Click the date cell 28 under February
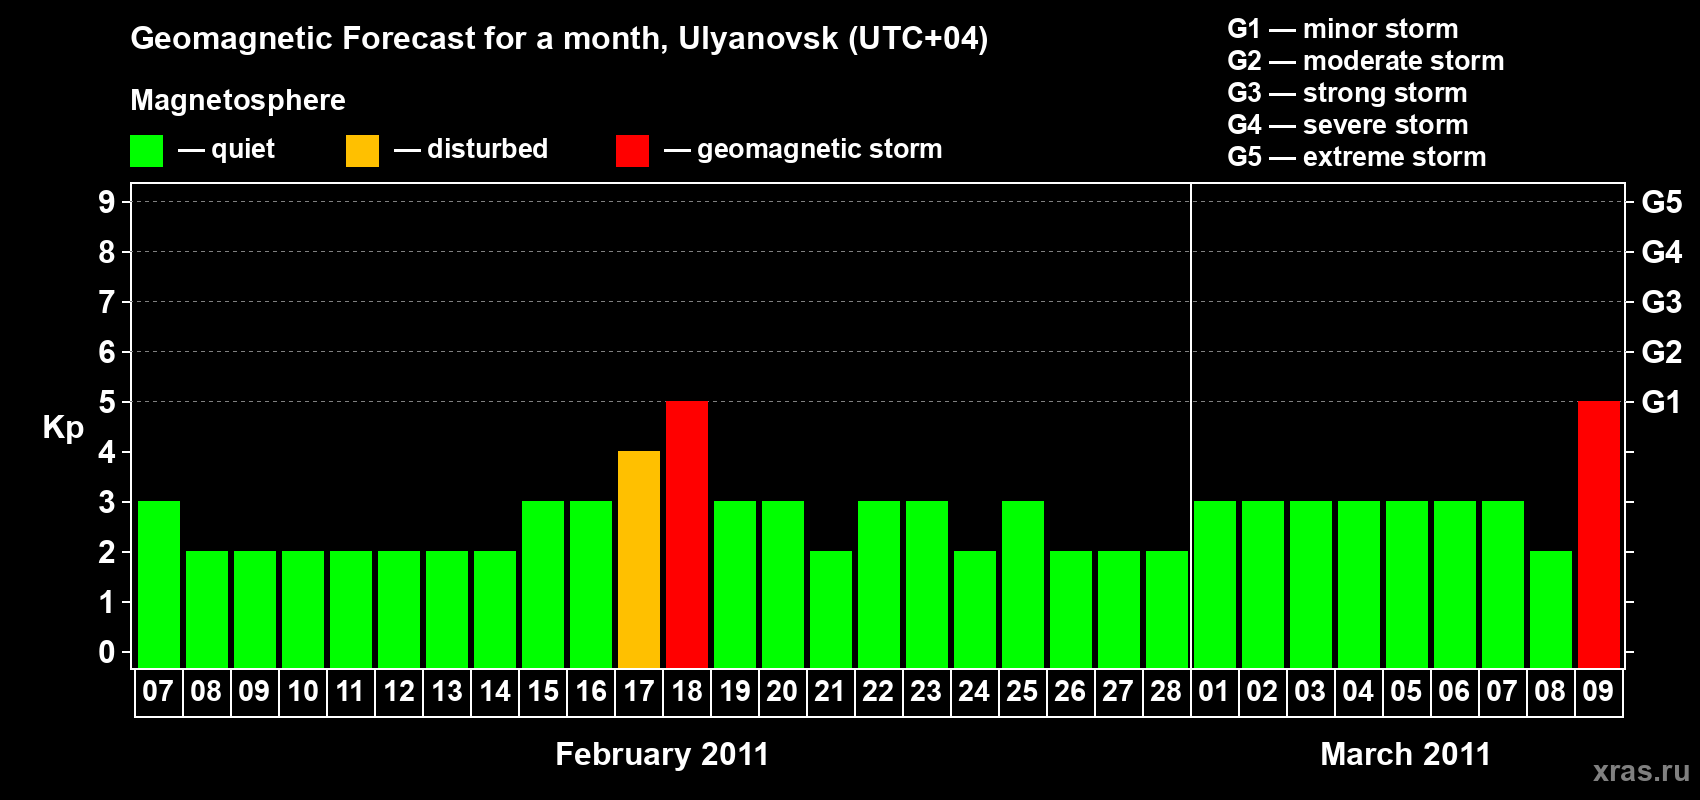This screenshot has width=1700, height=800. (1167, 692)
